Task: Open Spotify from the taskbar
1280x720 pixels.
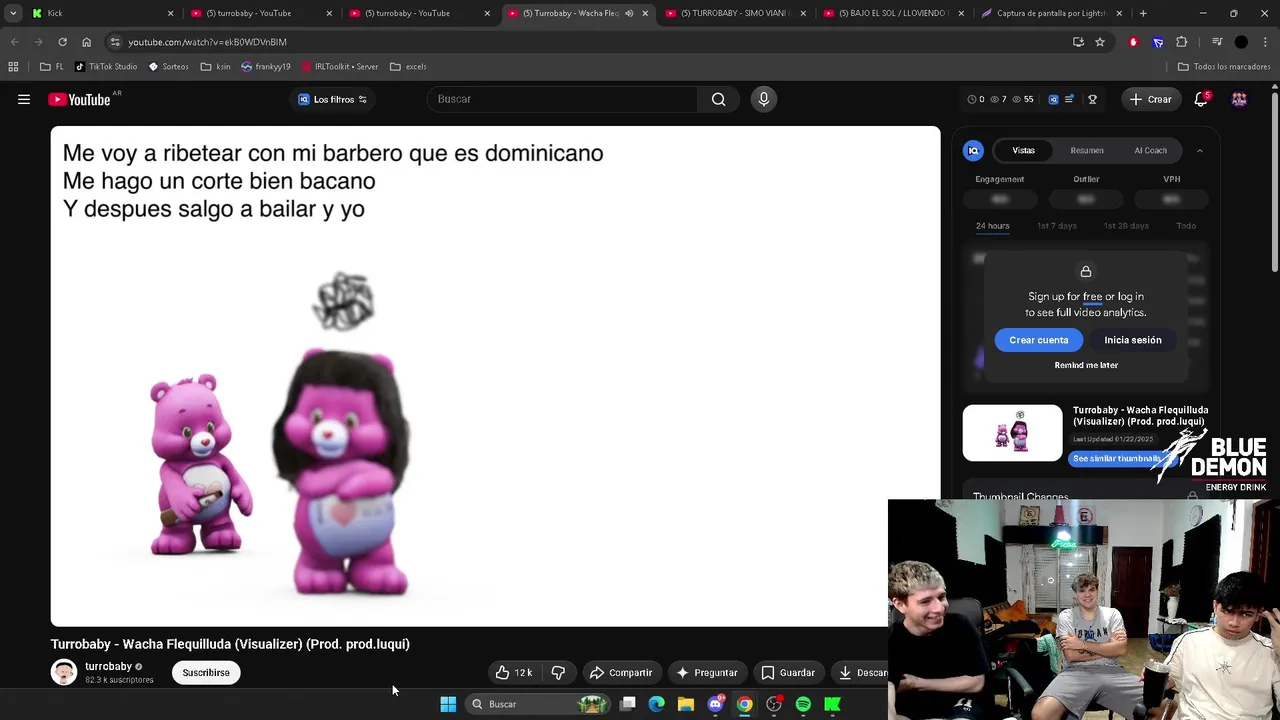Action: pos(803,704)
